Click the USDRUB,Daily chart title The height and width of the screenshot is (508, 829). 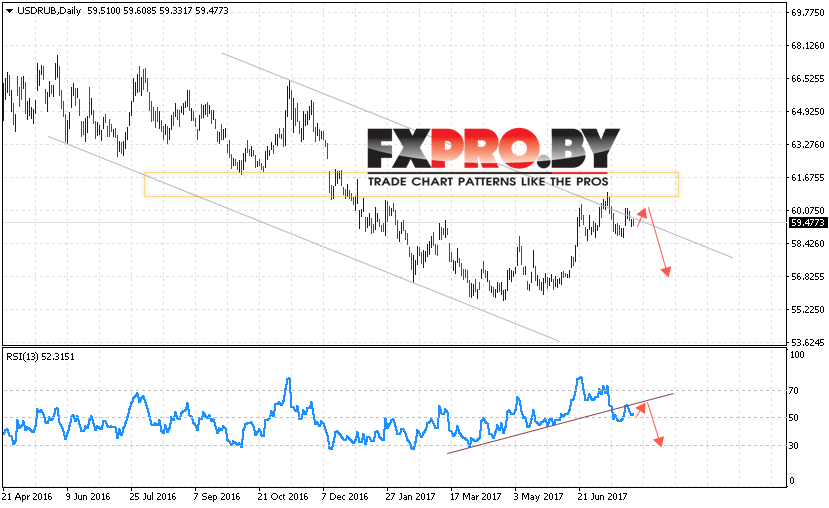click(49, 11)
